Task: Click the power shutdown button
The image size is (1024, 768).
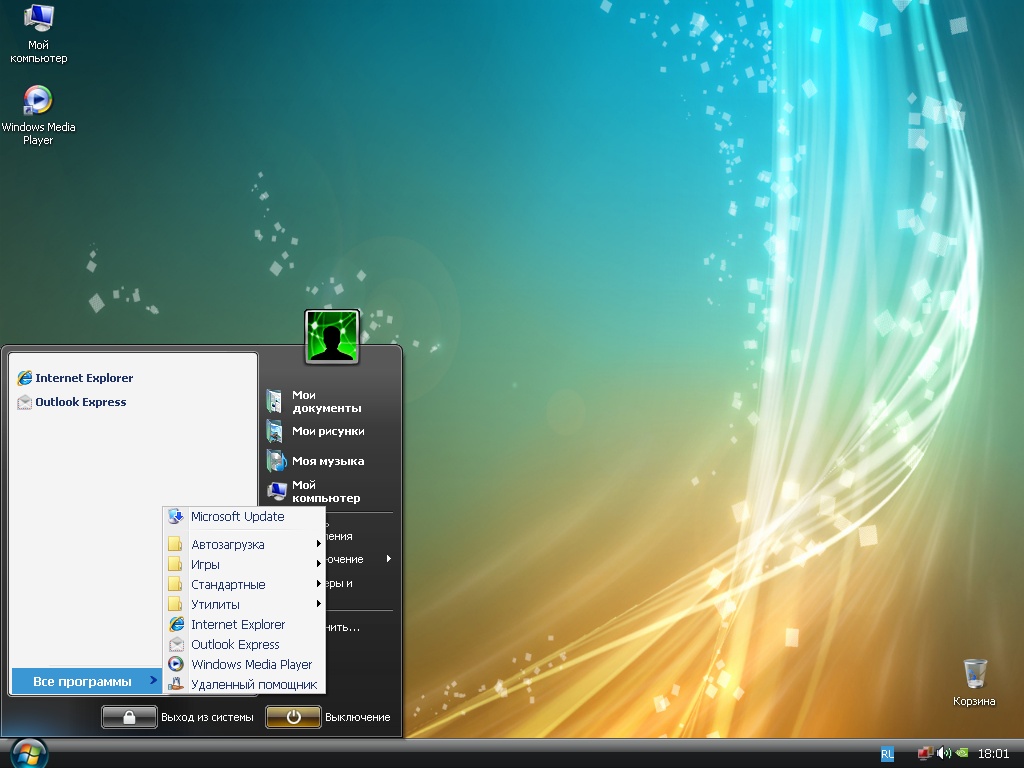Action: click(x=293, y=717)
